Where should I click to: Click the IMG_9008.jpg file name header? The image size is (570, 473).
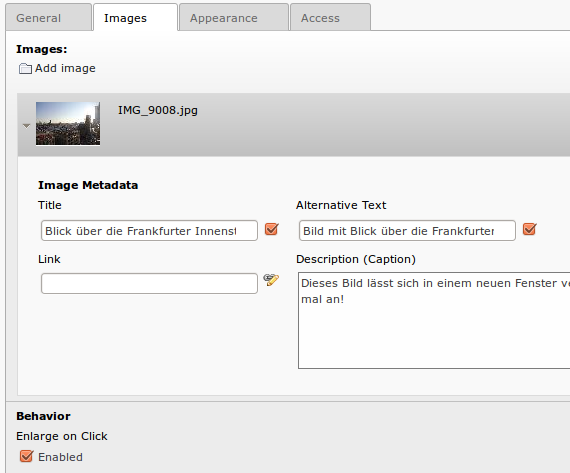click(x=158, y=110)
